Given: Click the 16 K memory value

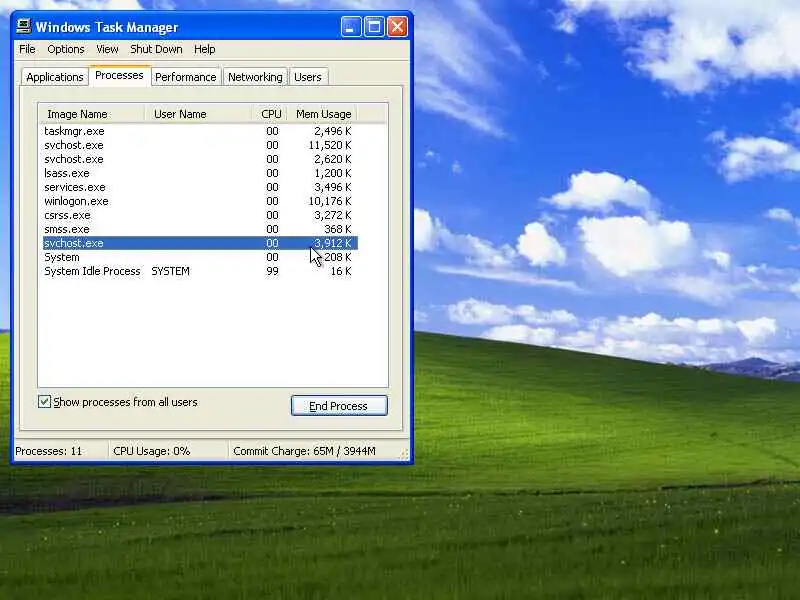Looking at the screenshot, I should [341, 271].
